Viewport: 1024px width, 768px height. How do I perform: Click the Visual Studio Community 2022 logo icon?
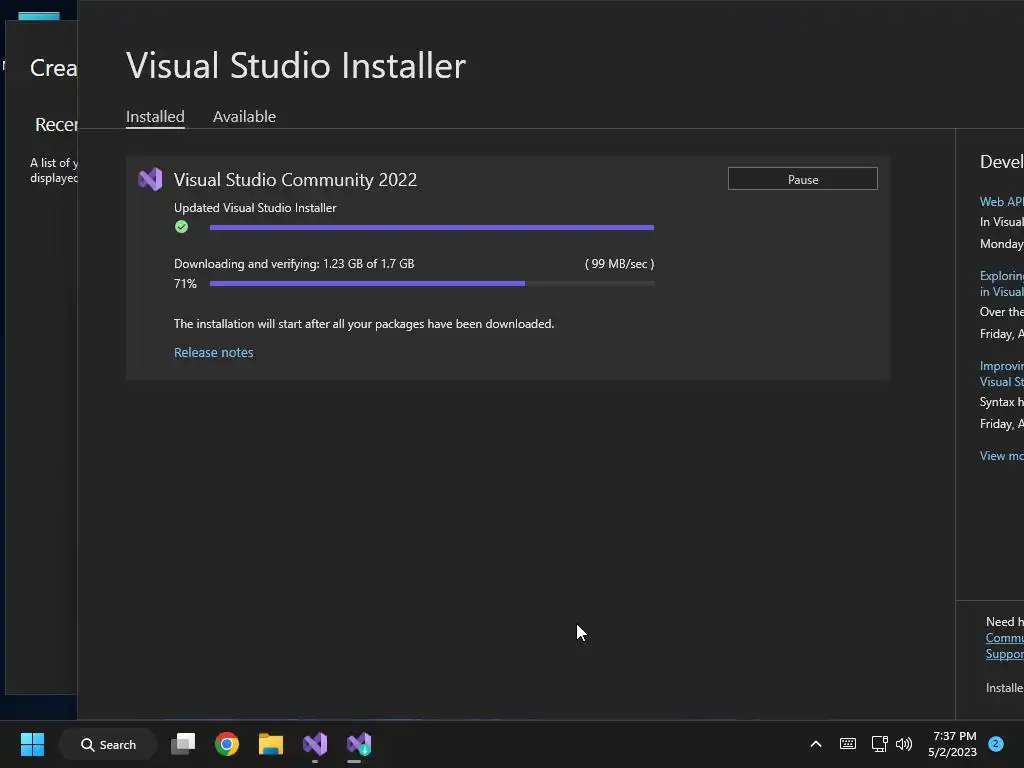point(150,179)
